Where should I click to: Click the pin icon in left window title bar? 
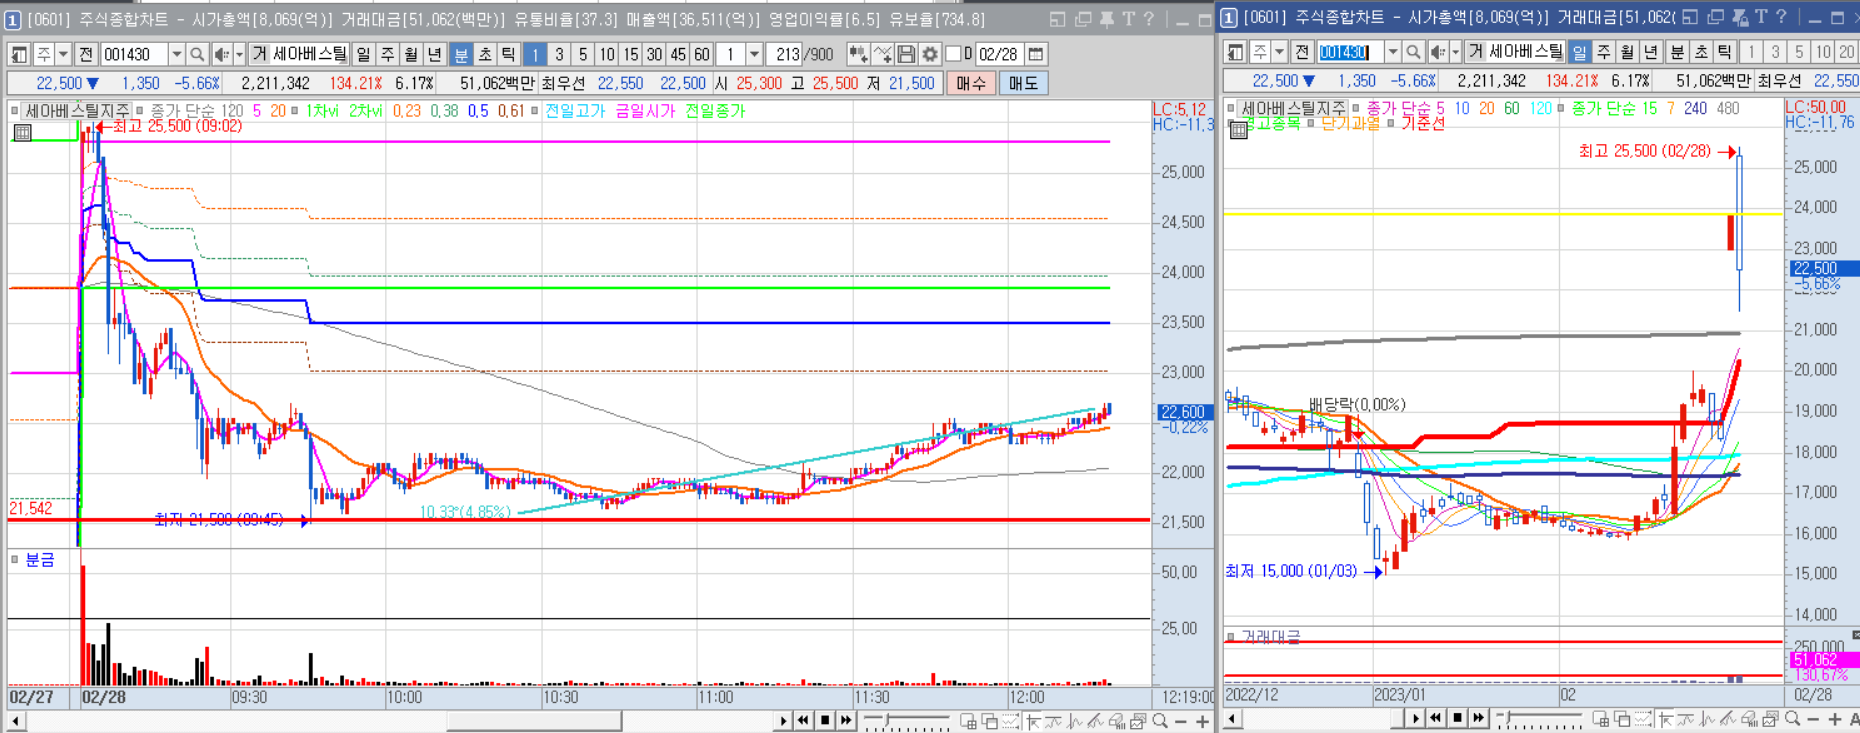coord(1106,19)
